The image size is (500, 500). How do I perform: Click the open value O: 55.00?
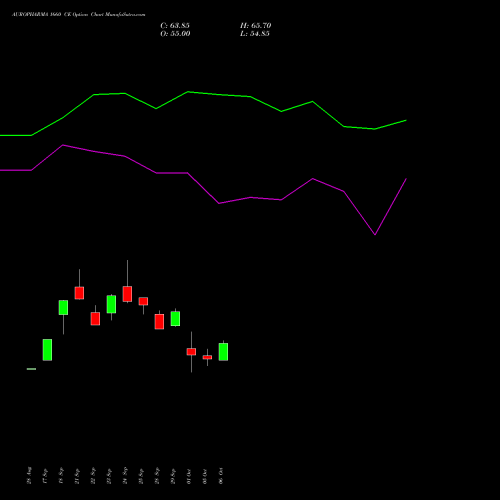coord(175,34)
